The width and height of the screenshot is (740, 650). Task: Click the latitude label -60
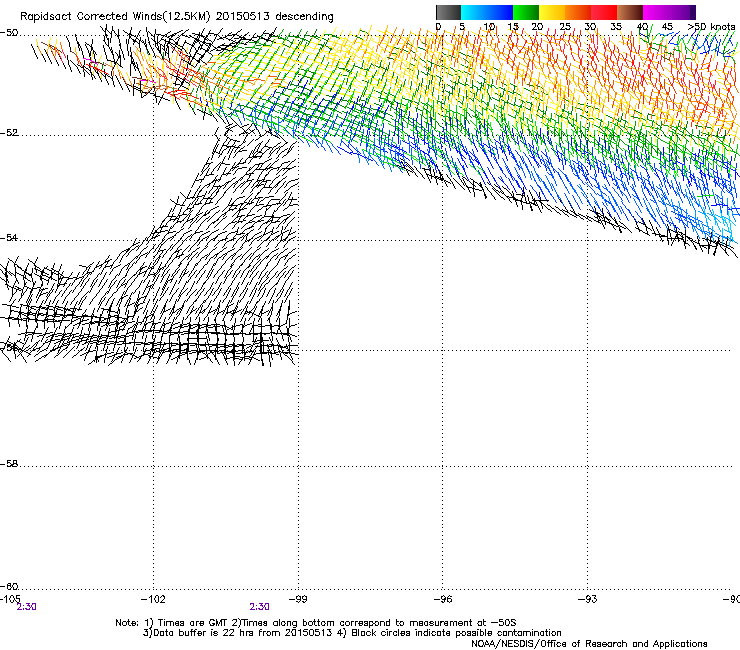point(9,587)
